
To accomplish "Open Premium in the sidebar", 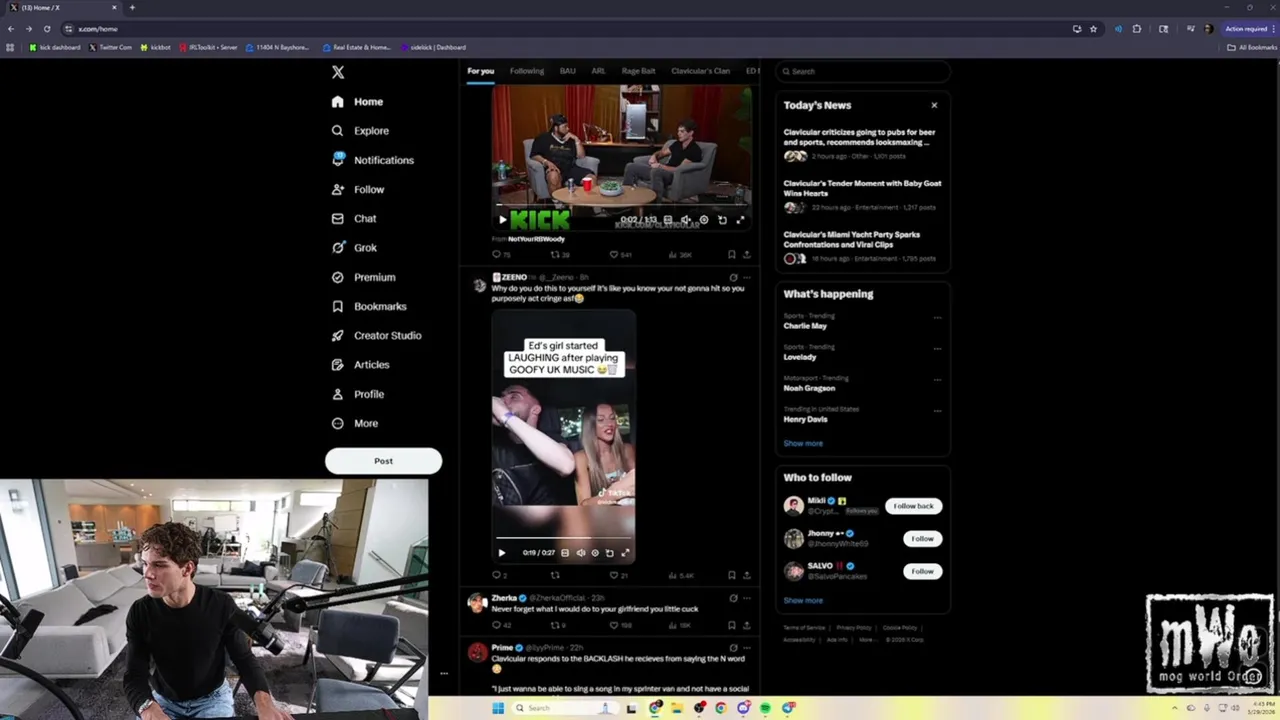I will pos(363,277).
